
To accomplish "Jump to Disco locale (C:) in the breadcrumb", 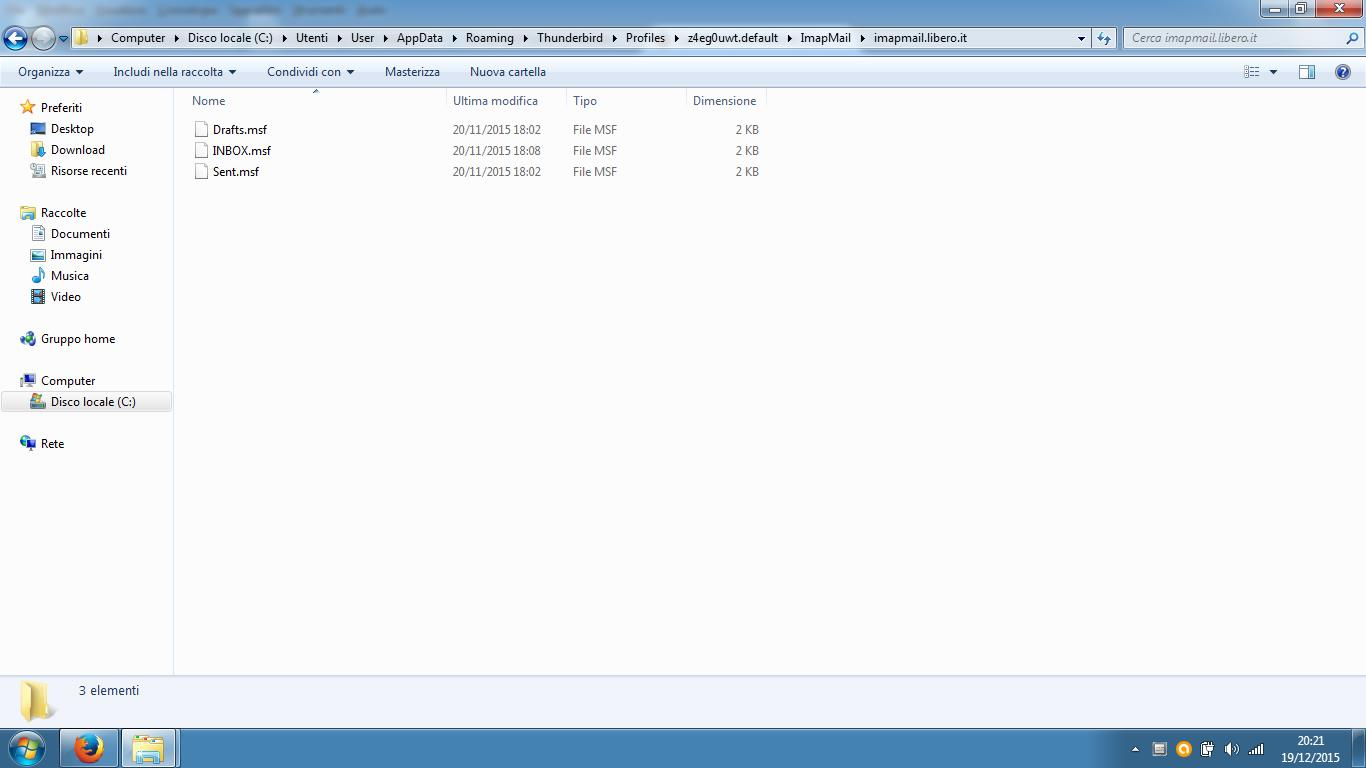I will (x=230, y=38).
